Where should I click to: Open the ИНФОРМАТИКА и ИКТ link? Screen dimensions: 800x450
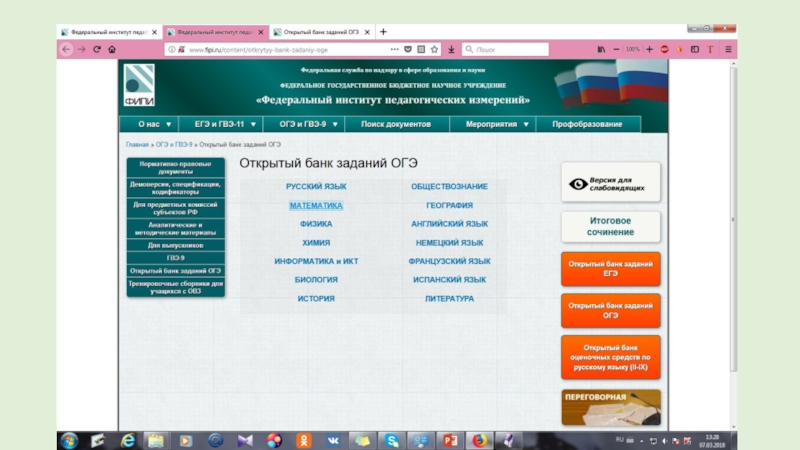coord(316,261)
